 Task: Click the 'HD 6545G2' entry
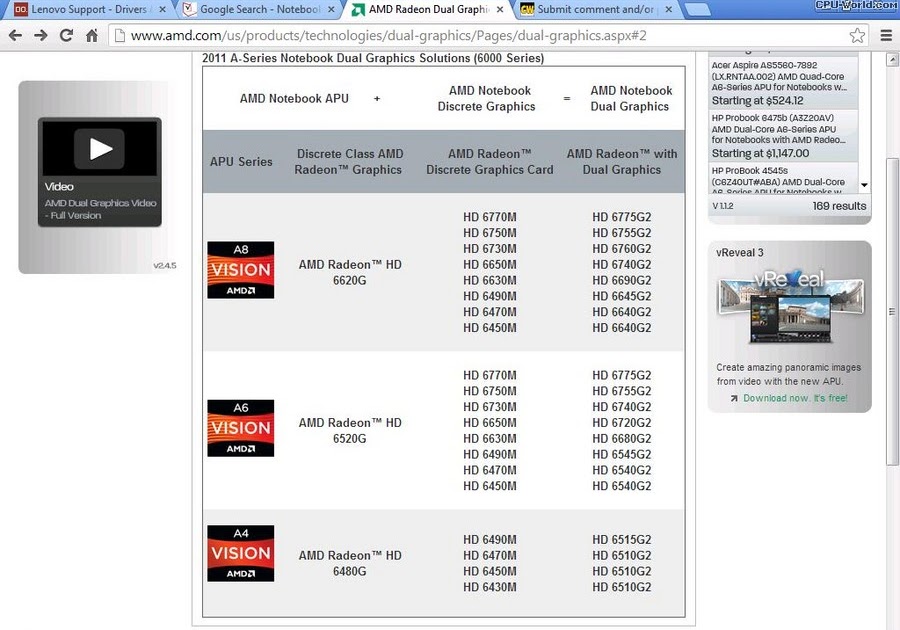click(x=622, y=454)
